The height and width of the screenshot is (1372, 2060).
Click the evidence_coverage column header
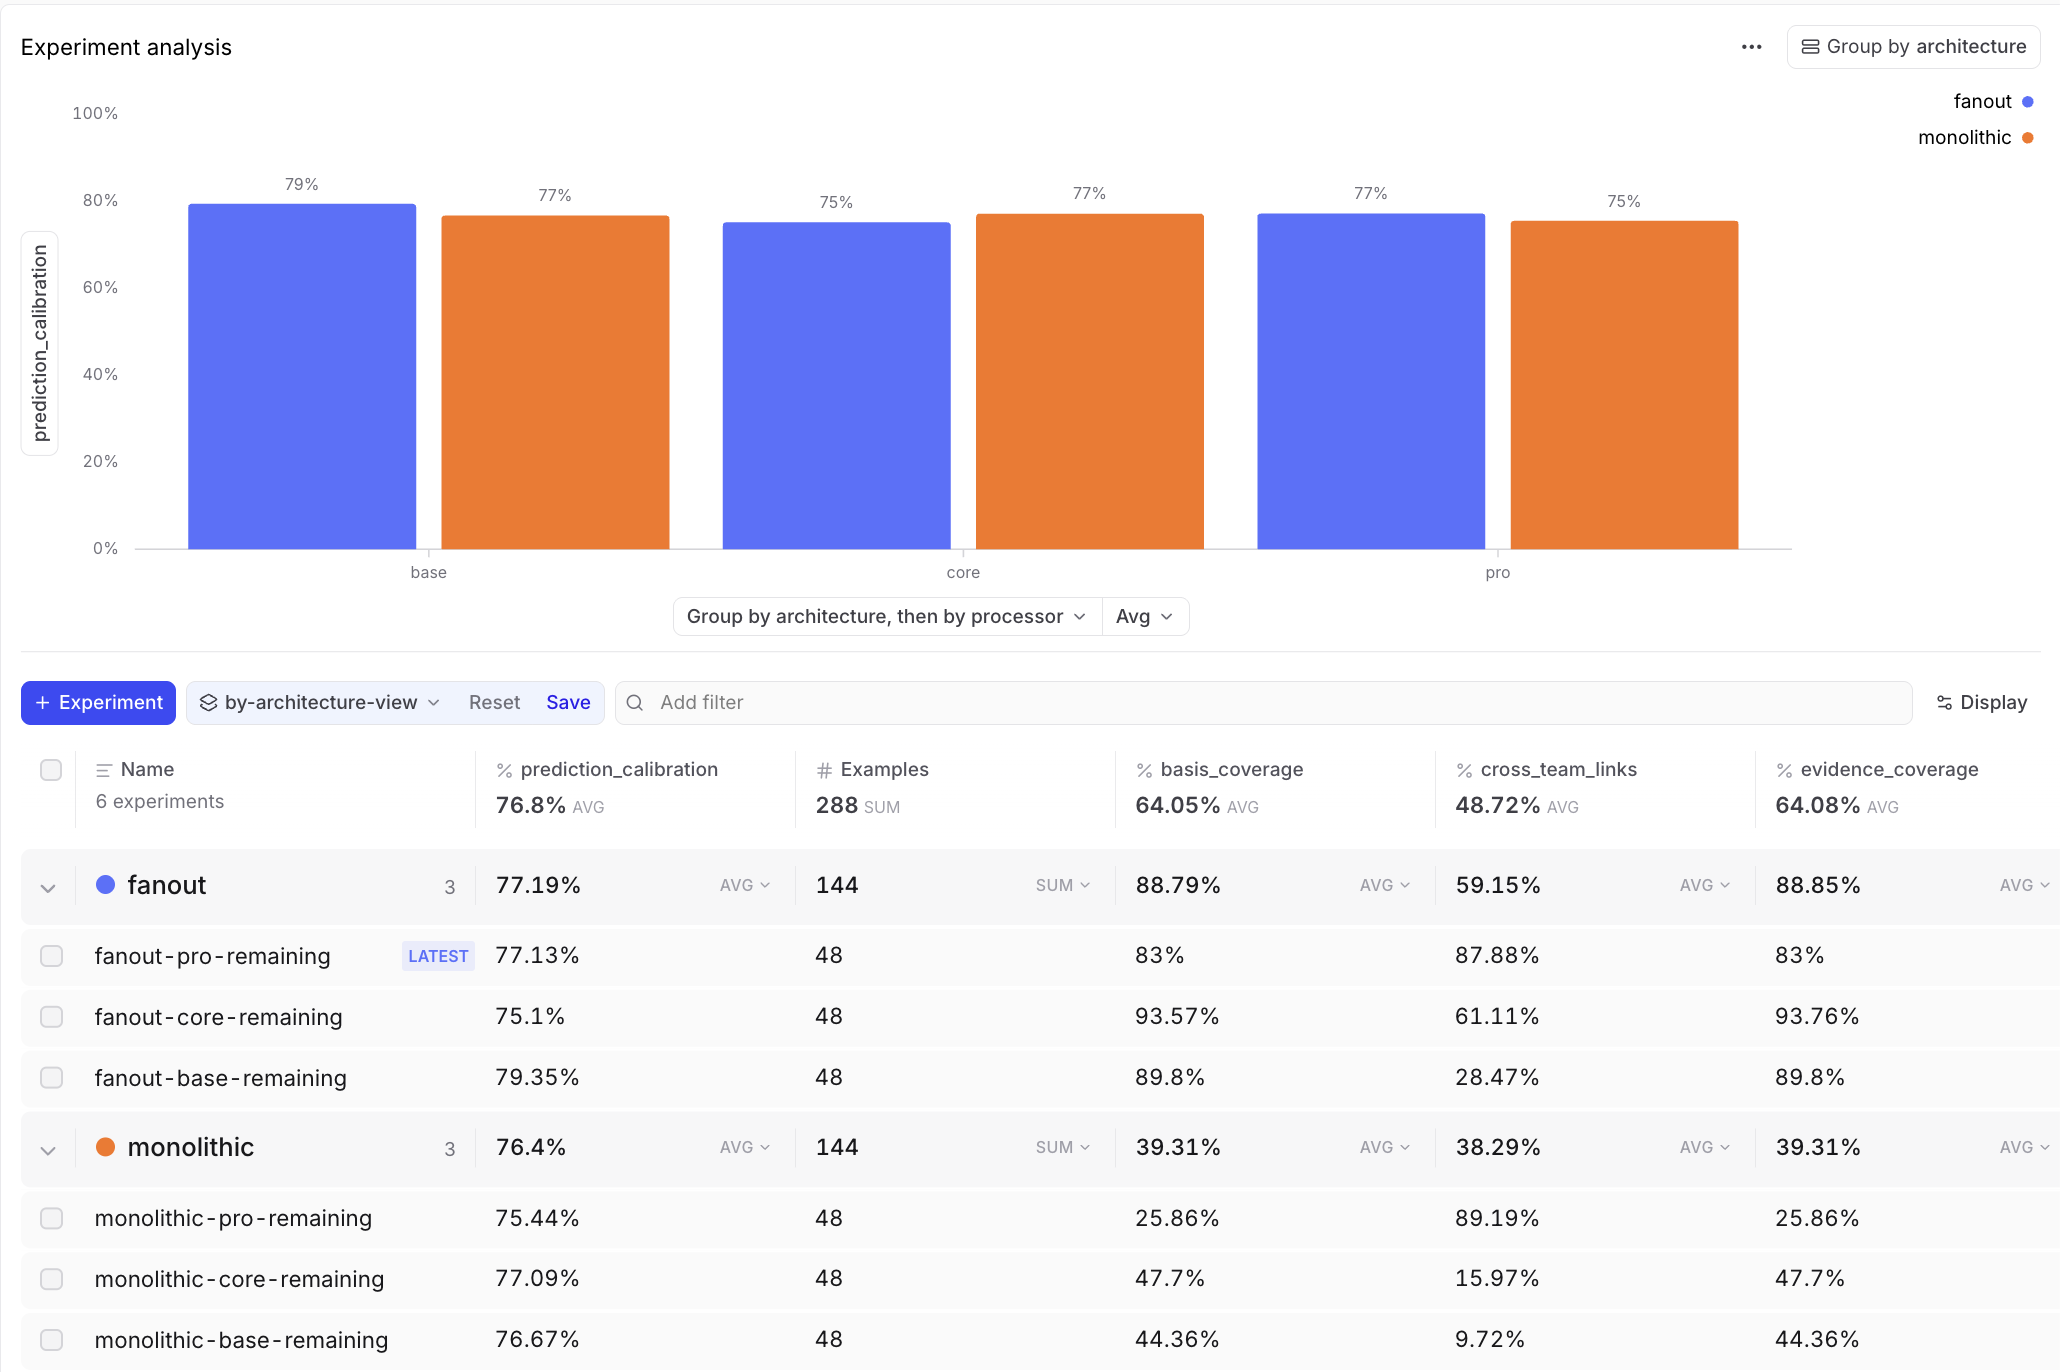pyautogui.click(x=1889, y=770)
